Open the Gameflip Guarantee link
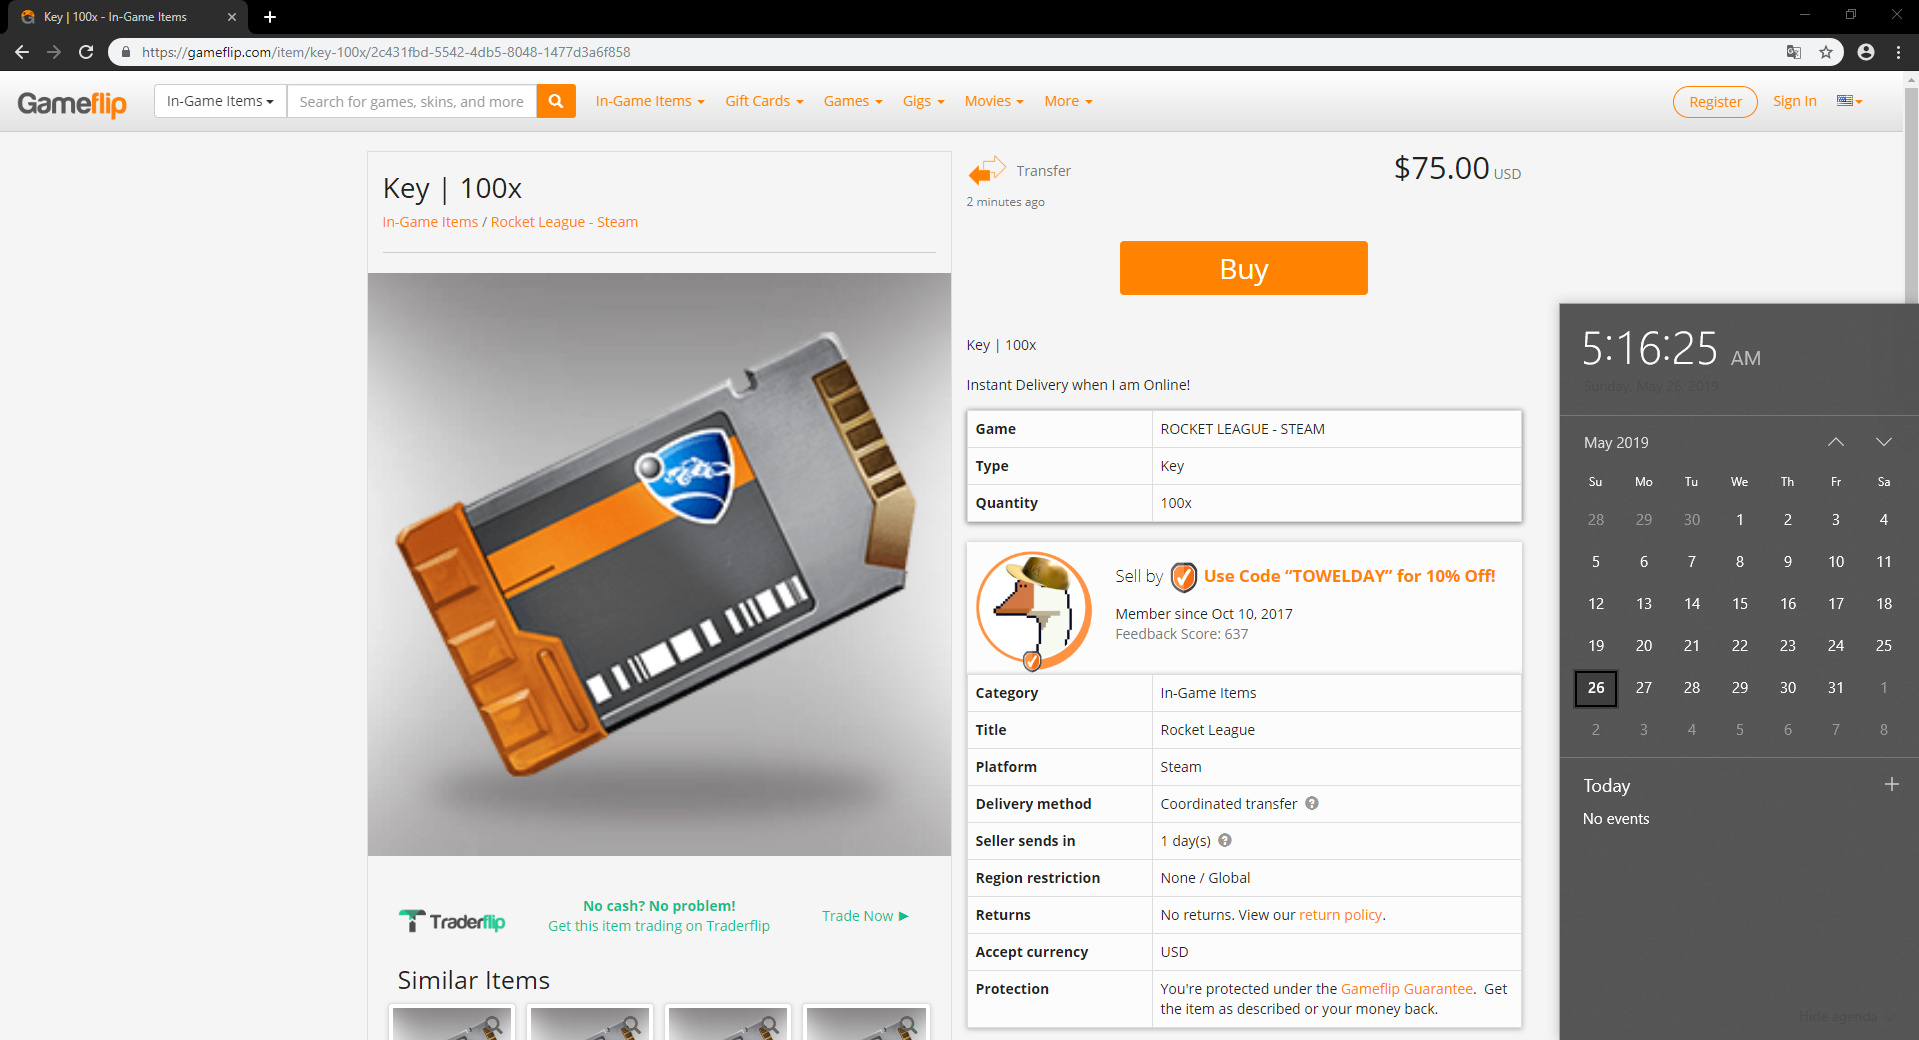 tap(1406, 988)
